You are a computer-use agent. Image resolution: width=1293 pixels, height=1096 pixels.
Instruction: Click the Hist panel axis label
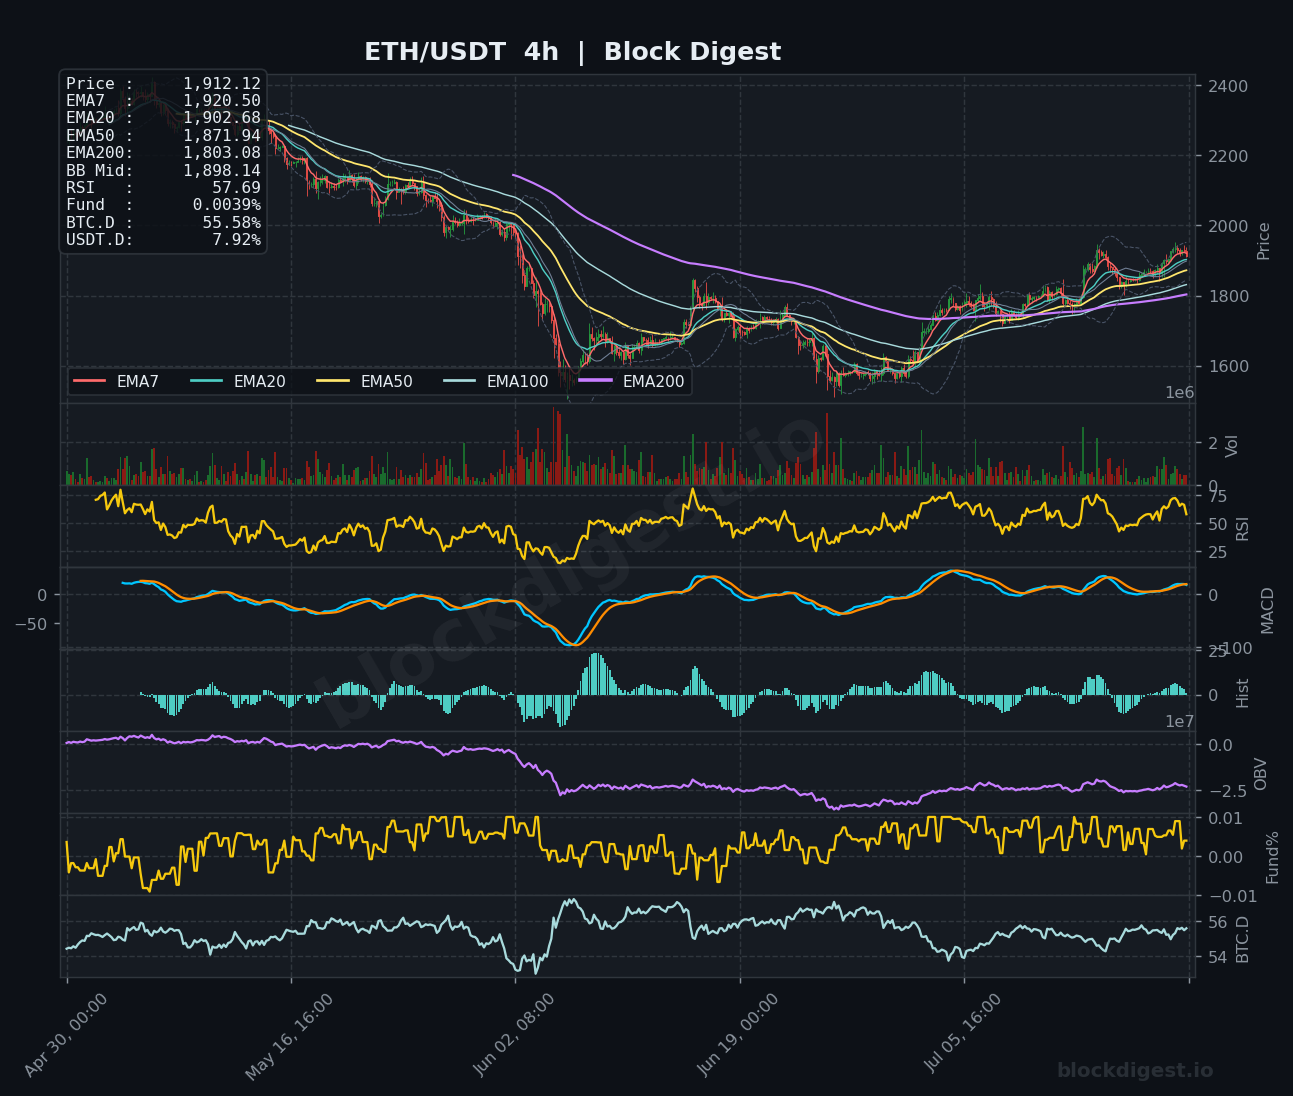tap(1243, 692)
